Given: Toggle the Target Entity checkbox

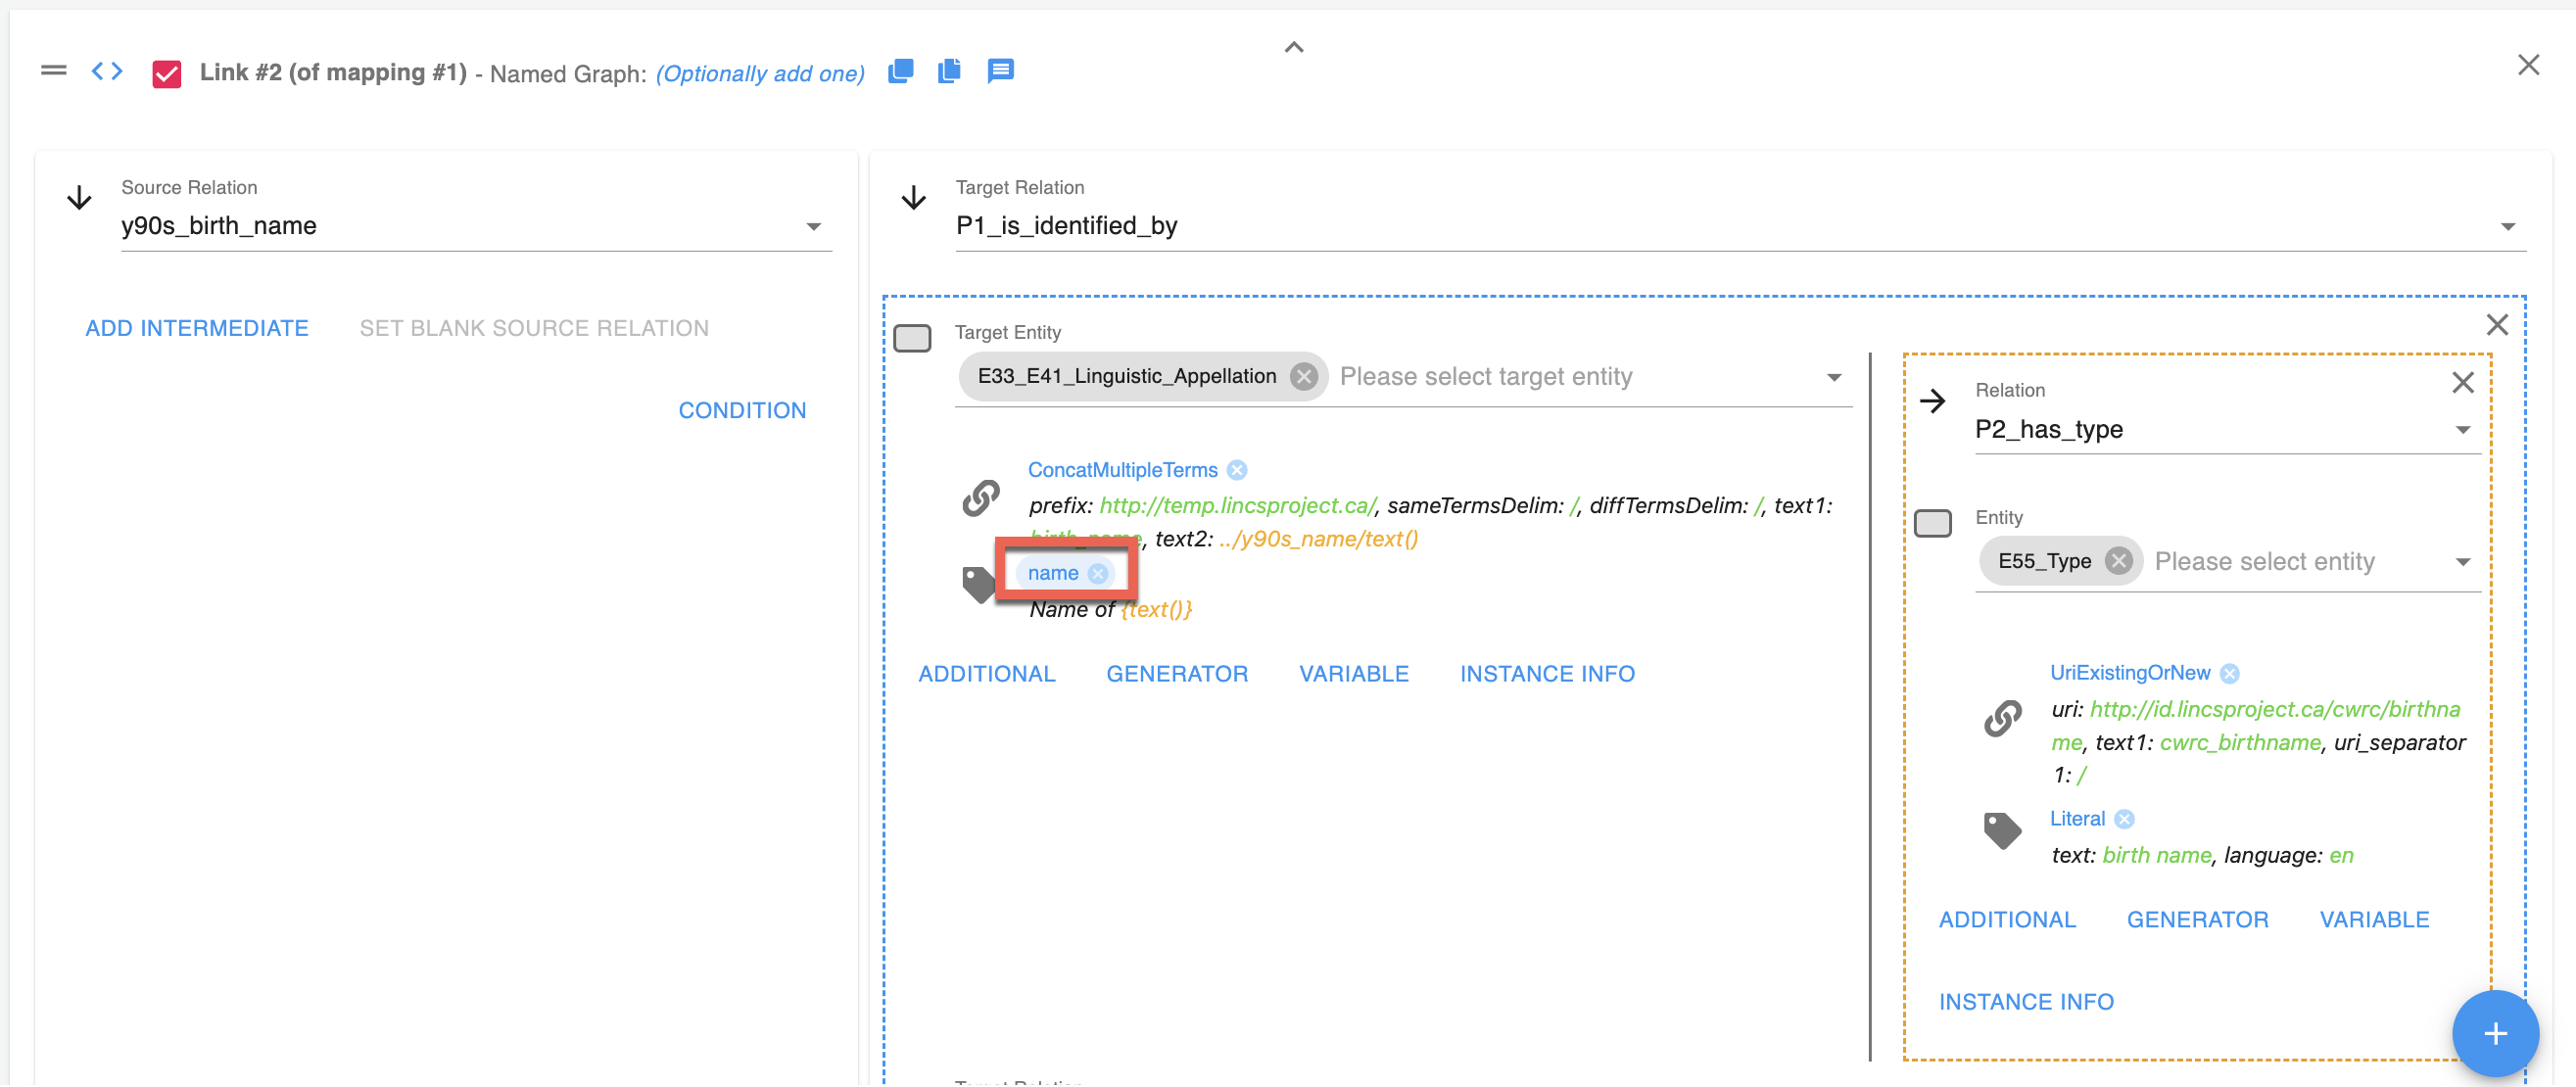Looking at the screenshot, I should tap(912, 338).
